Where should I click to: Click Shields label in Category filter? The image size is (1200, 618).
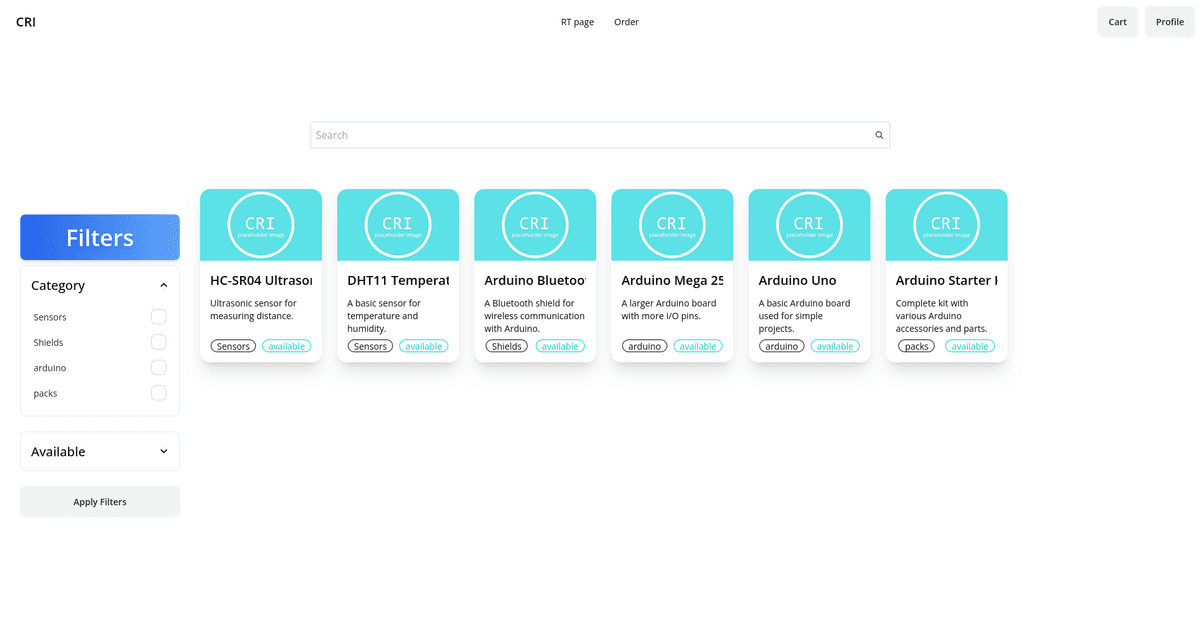(x=48, y=342)
